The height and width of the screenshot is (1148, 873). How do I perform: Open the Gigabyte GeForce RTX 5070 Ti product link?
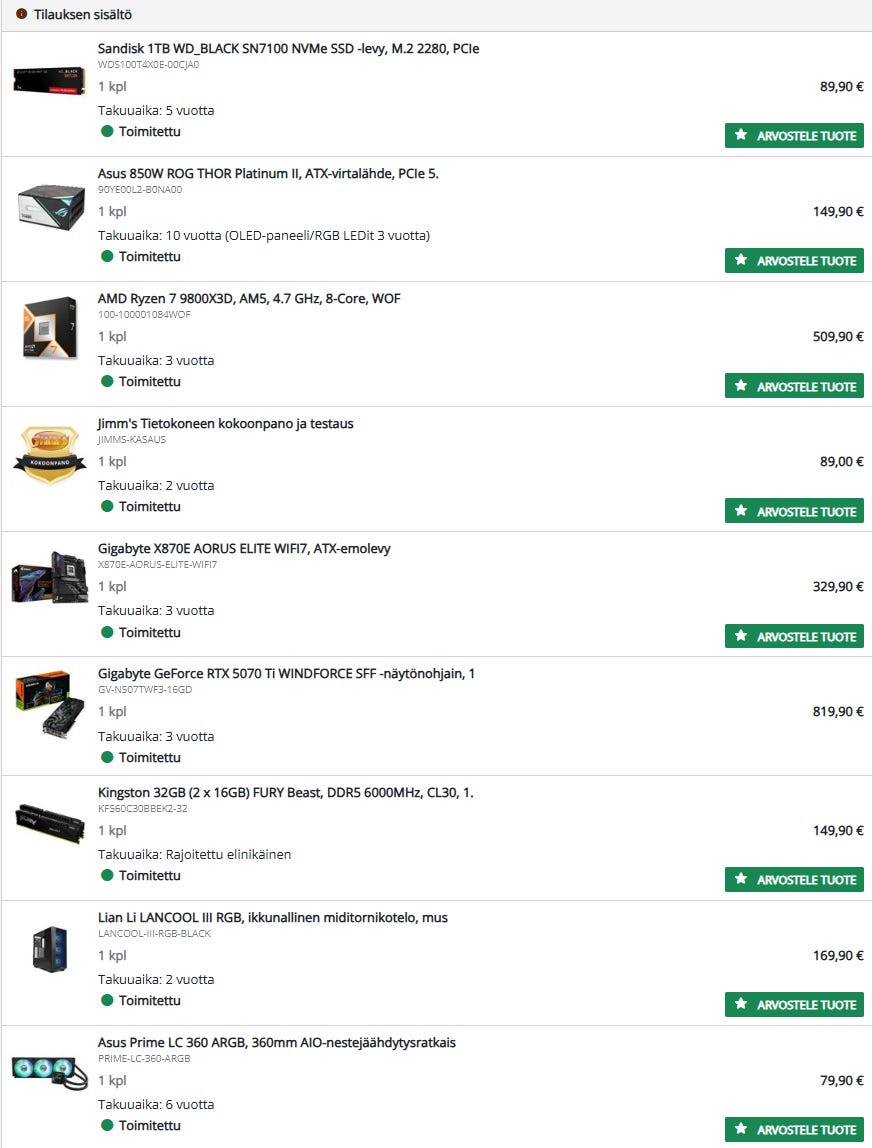click(x=286, y=674)
